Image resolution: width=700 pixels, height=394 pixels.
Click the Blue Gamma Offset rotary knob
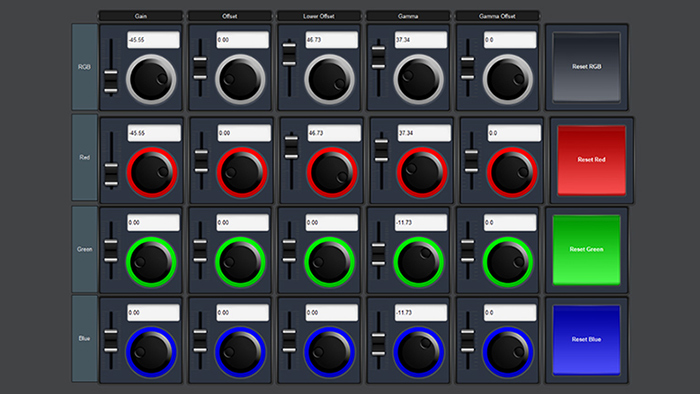508,352
